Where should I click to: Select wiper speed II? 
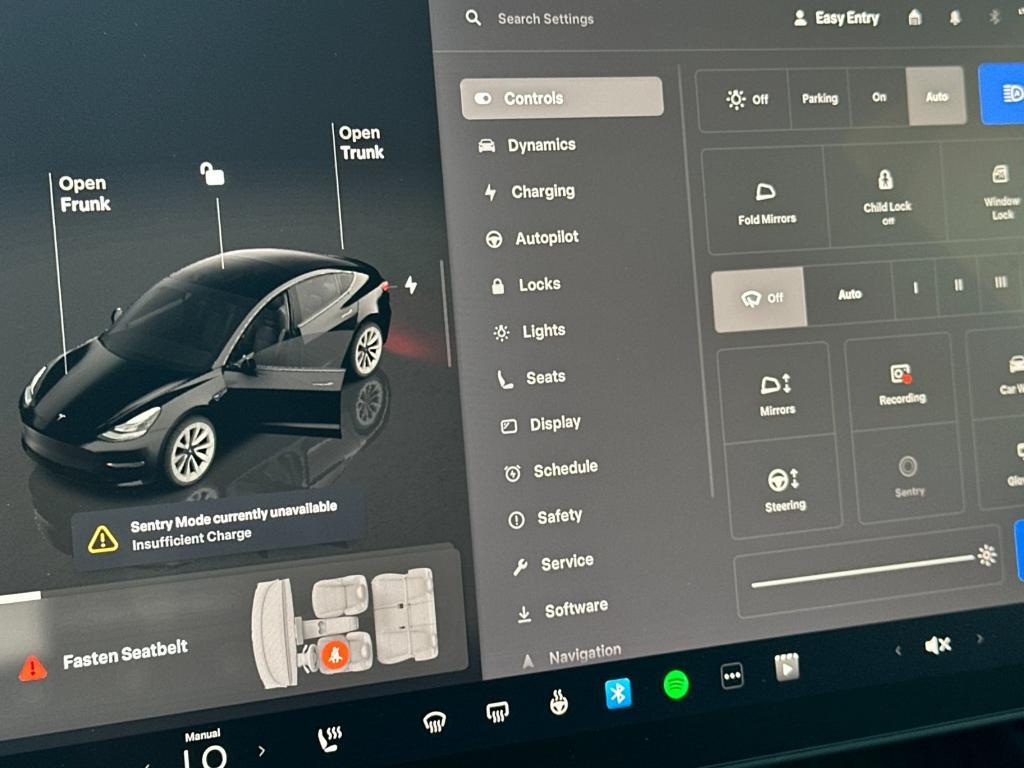point(958,285)
